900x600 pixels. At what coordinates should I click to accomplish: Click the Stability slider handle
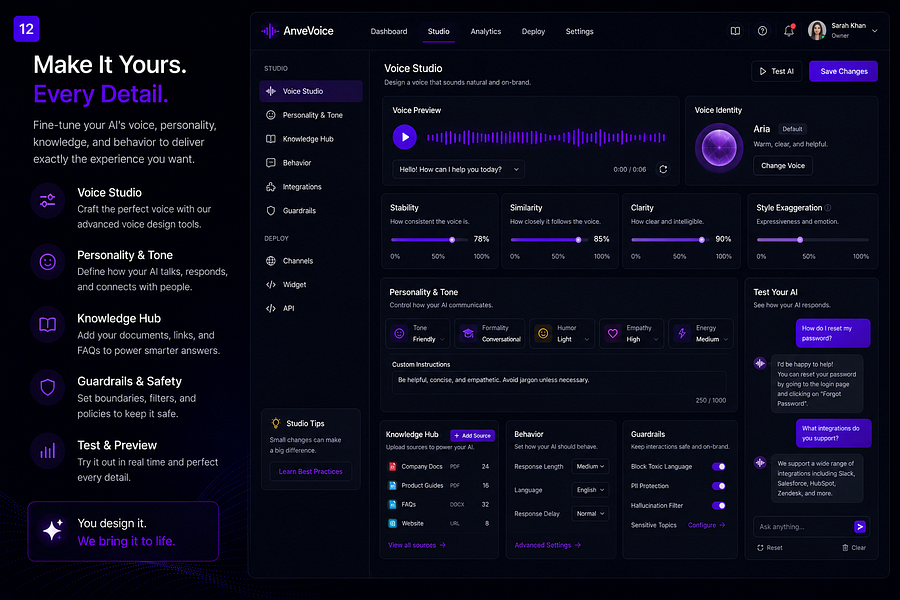[x=452, y=239]
